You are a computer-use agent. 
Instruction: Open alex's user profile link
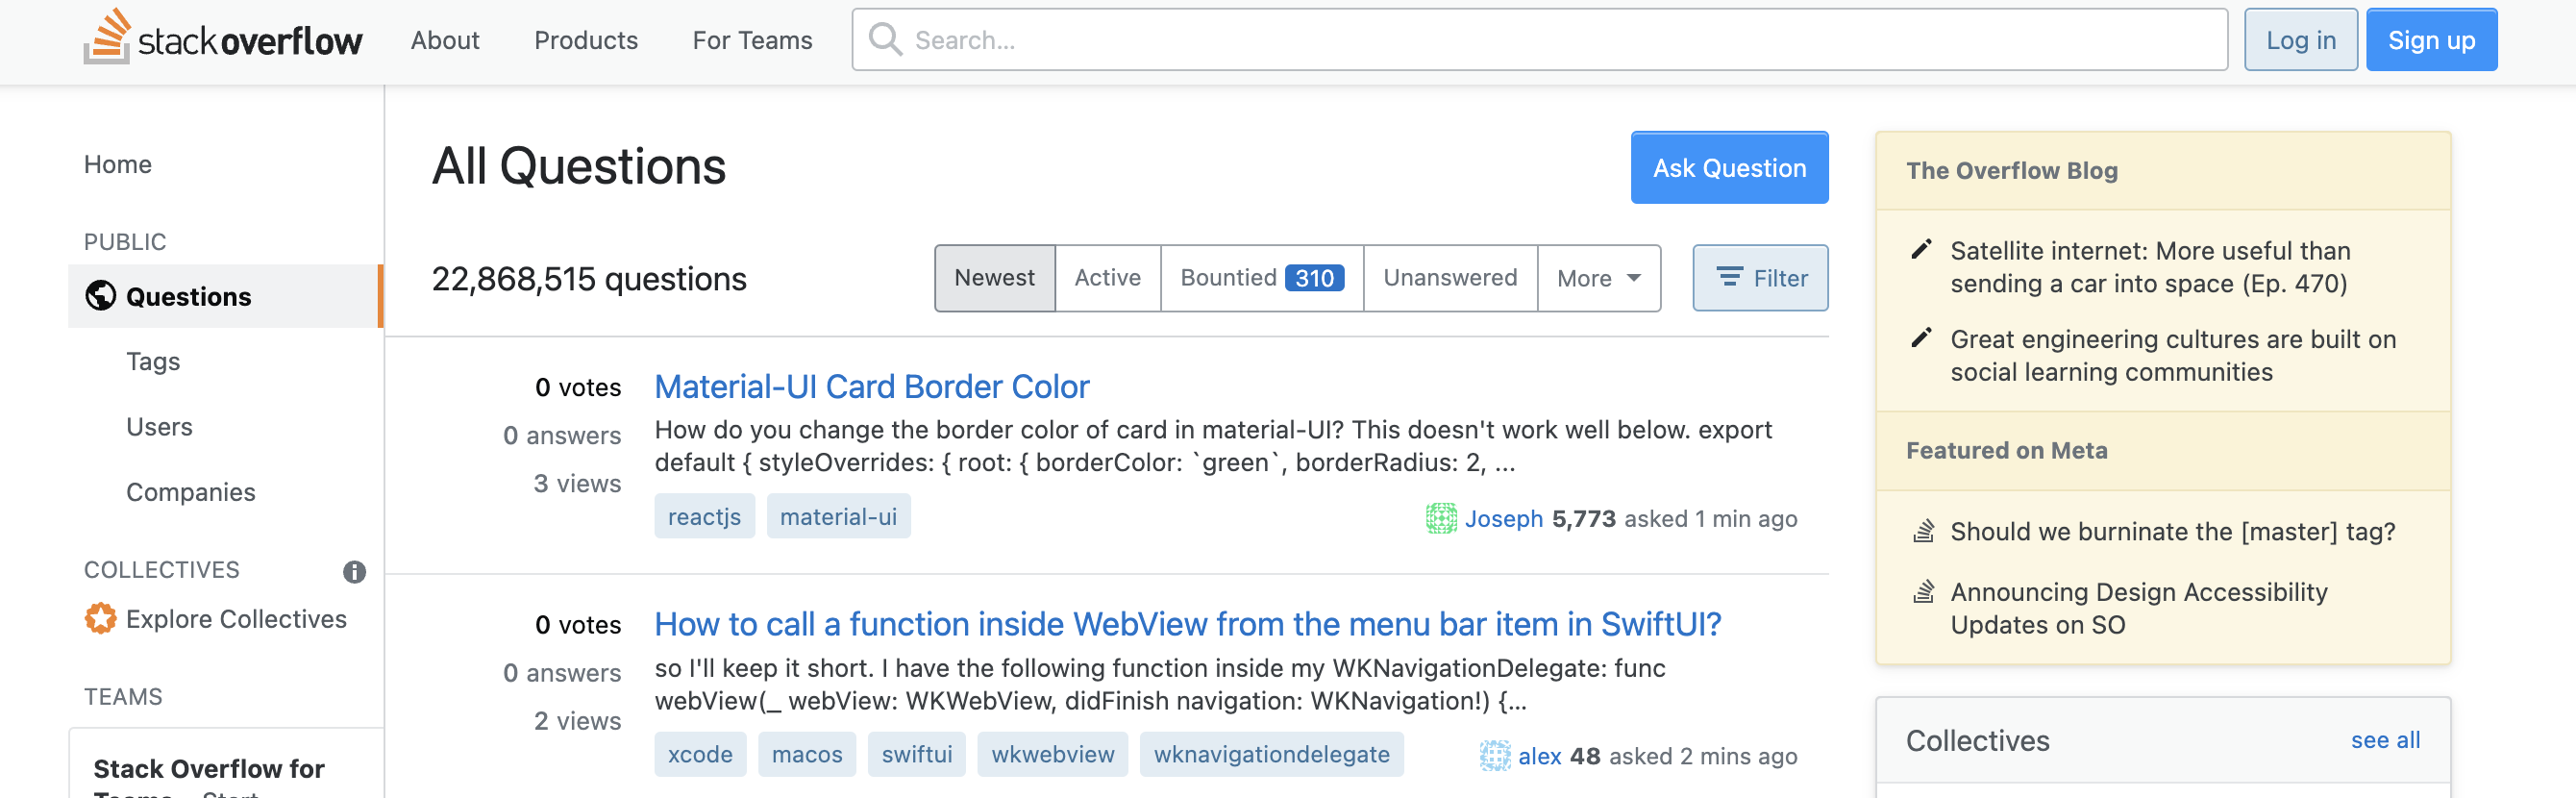coord(1539,756)
